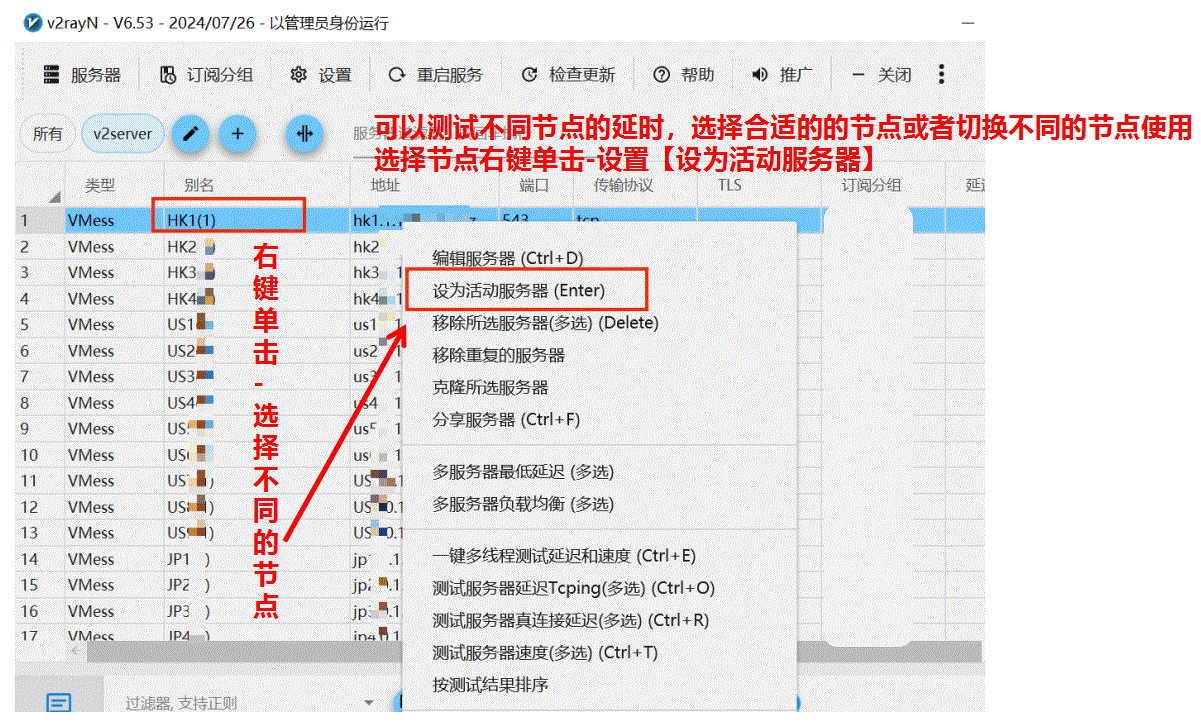The width and height of the screenshot is (1201, 725).
Task: Select the v2server group tab
Action: [x=122, y=133]
